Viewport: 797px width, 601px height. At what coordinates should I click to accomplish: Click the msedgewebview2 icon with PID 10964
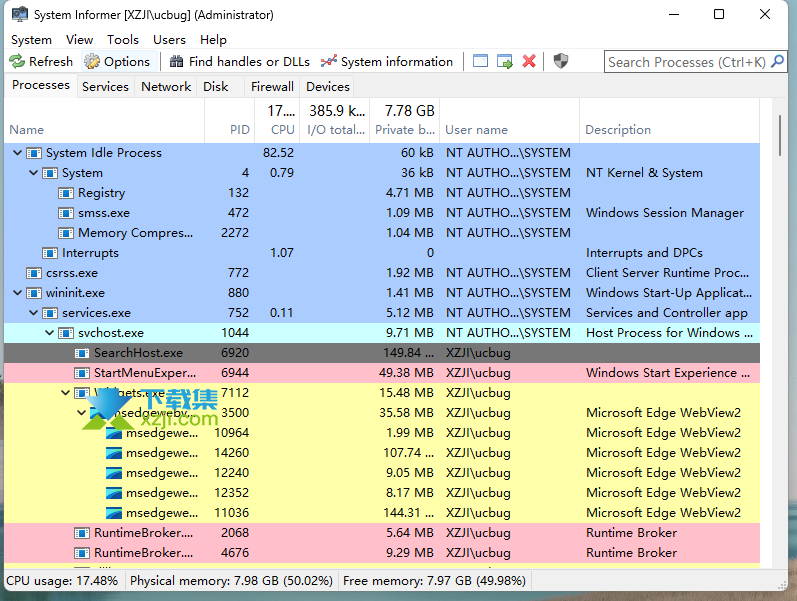point(114,433)
